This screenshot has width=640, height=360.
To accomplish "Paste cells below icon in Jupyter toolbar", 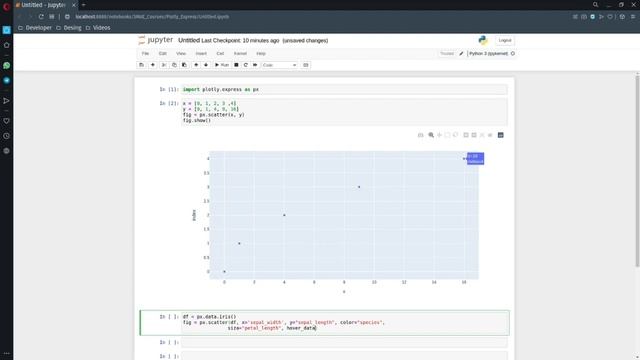I will (184, 65).
